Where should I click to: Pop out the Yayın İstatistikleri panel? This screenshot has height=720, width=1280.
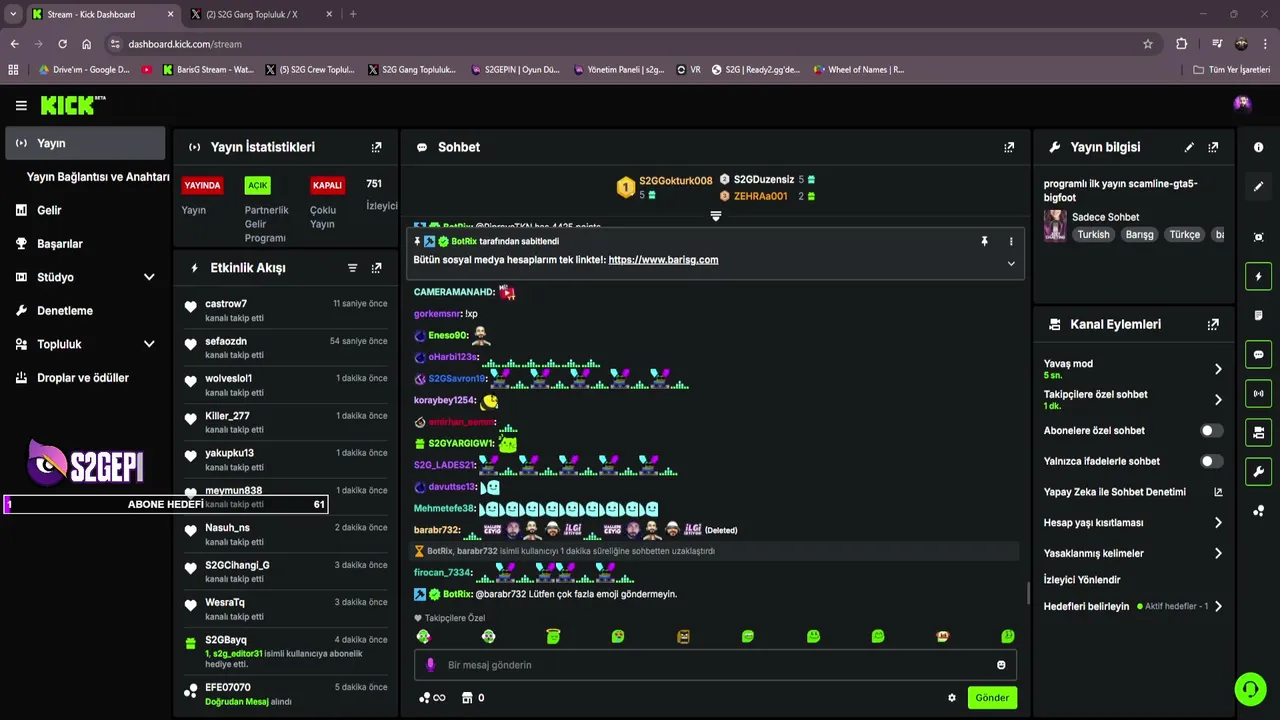point(376,147)
